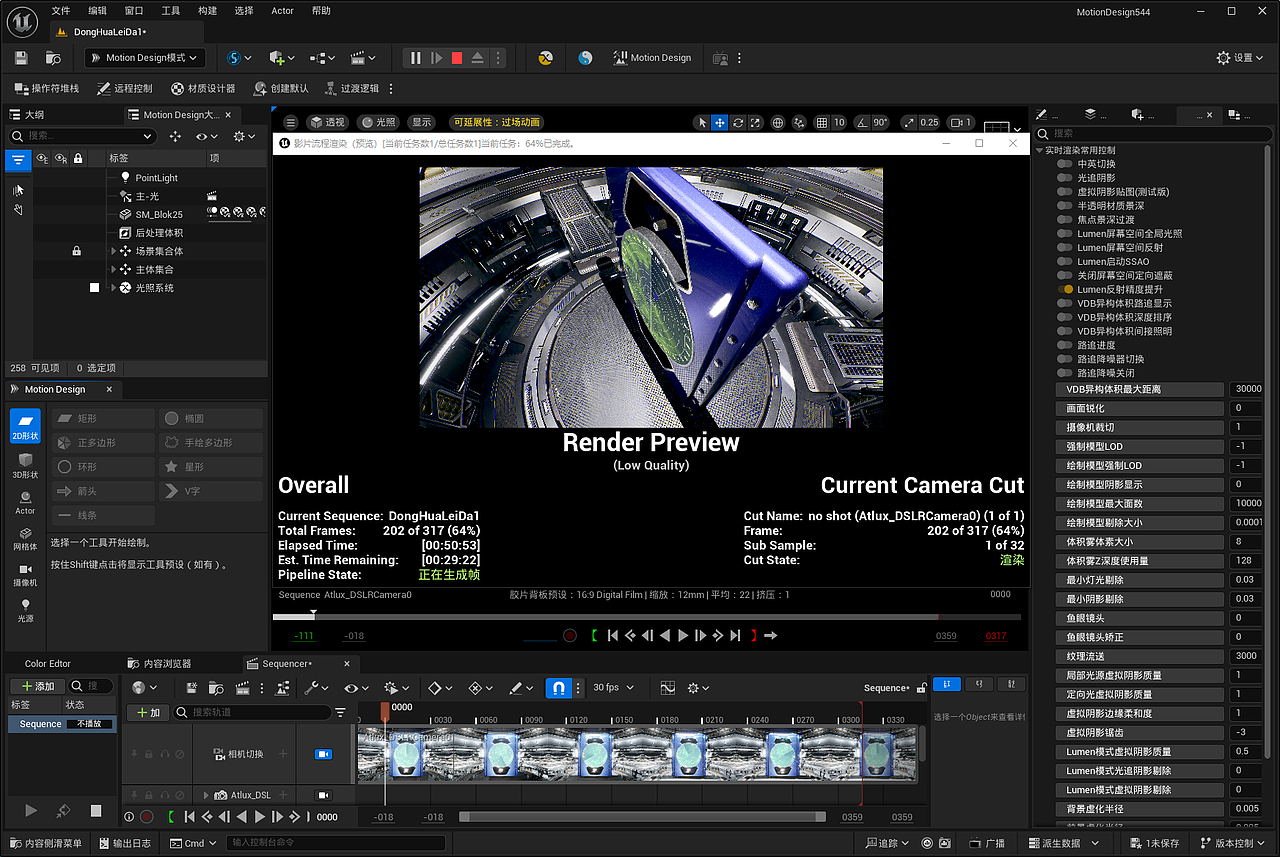Expand the 光照系统 tree item

click(x=113, y=288)
